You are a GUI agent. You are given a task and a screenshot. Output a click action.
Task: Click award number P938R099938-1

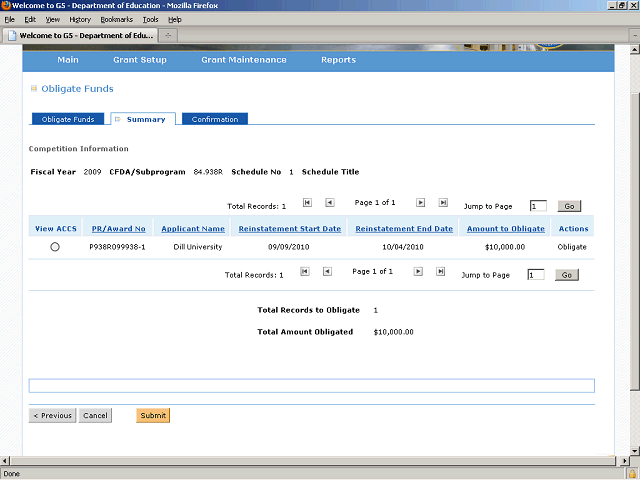(117, 247)
